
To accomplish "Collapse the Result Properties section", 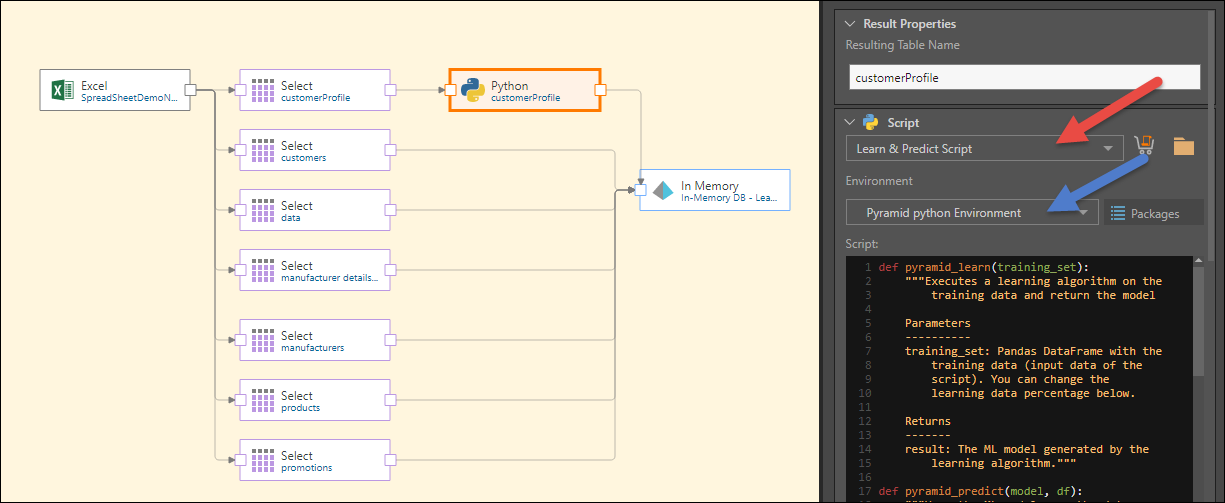I will click(x=851, y=23).
